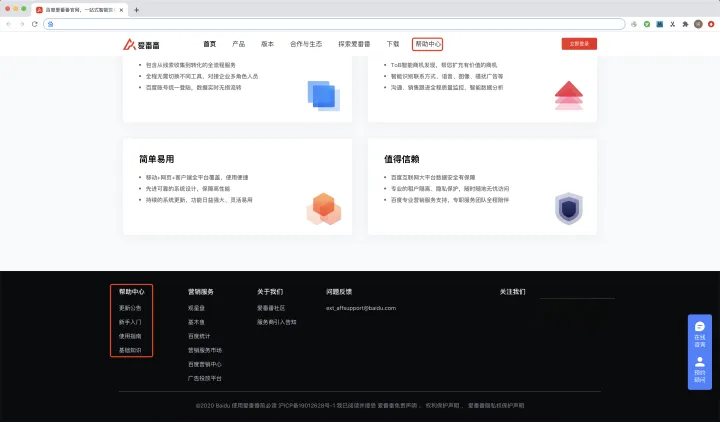Screen dimensions: 720x422
Task: Open the 产品 nav menu
Action: [238, 44]
